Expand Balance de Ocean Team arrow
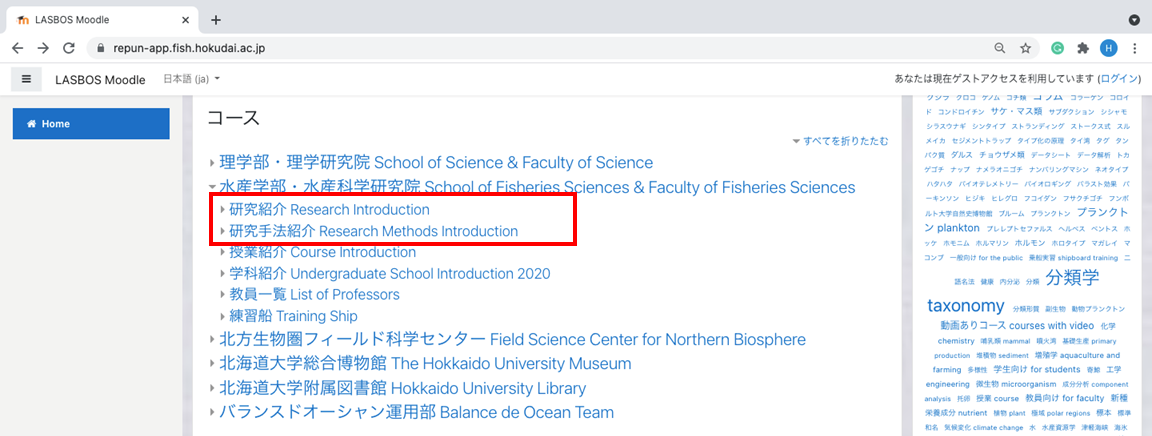This screenshot has height=436, width=1152. pyautogui.click(x=212, y=412)
